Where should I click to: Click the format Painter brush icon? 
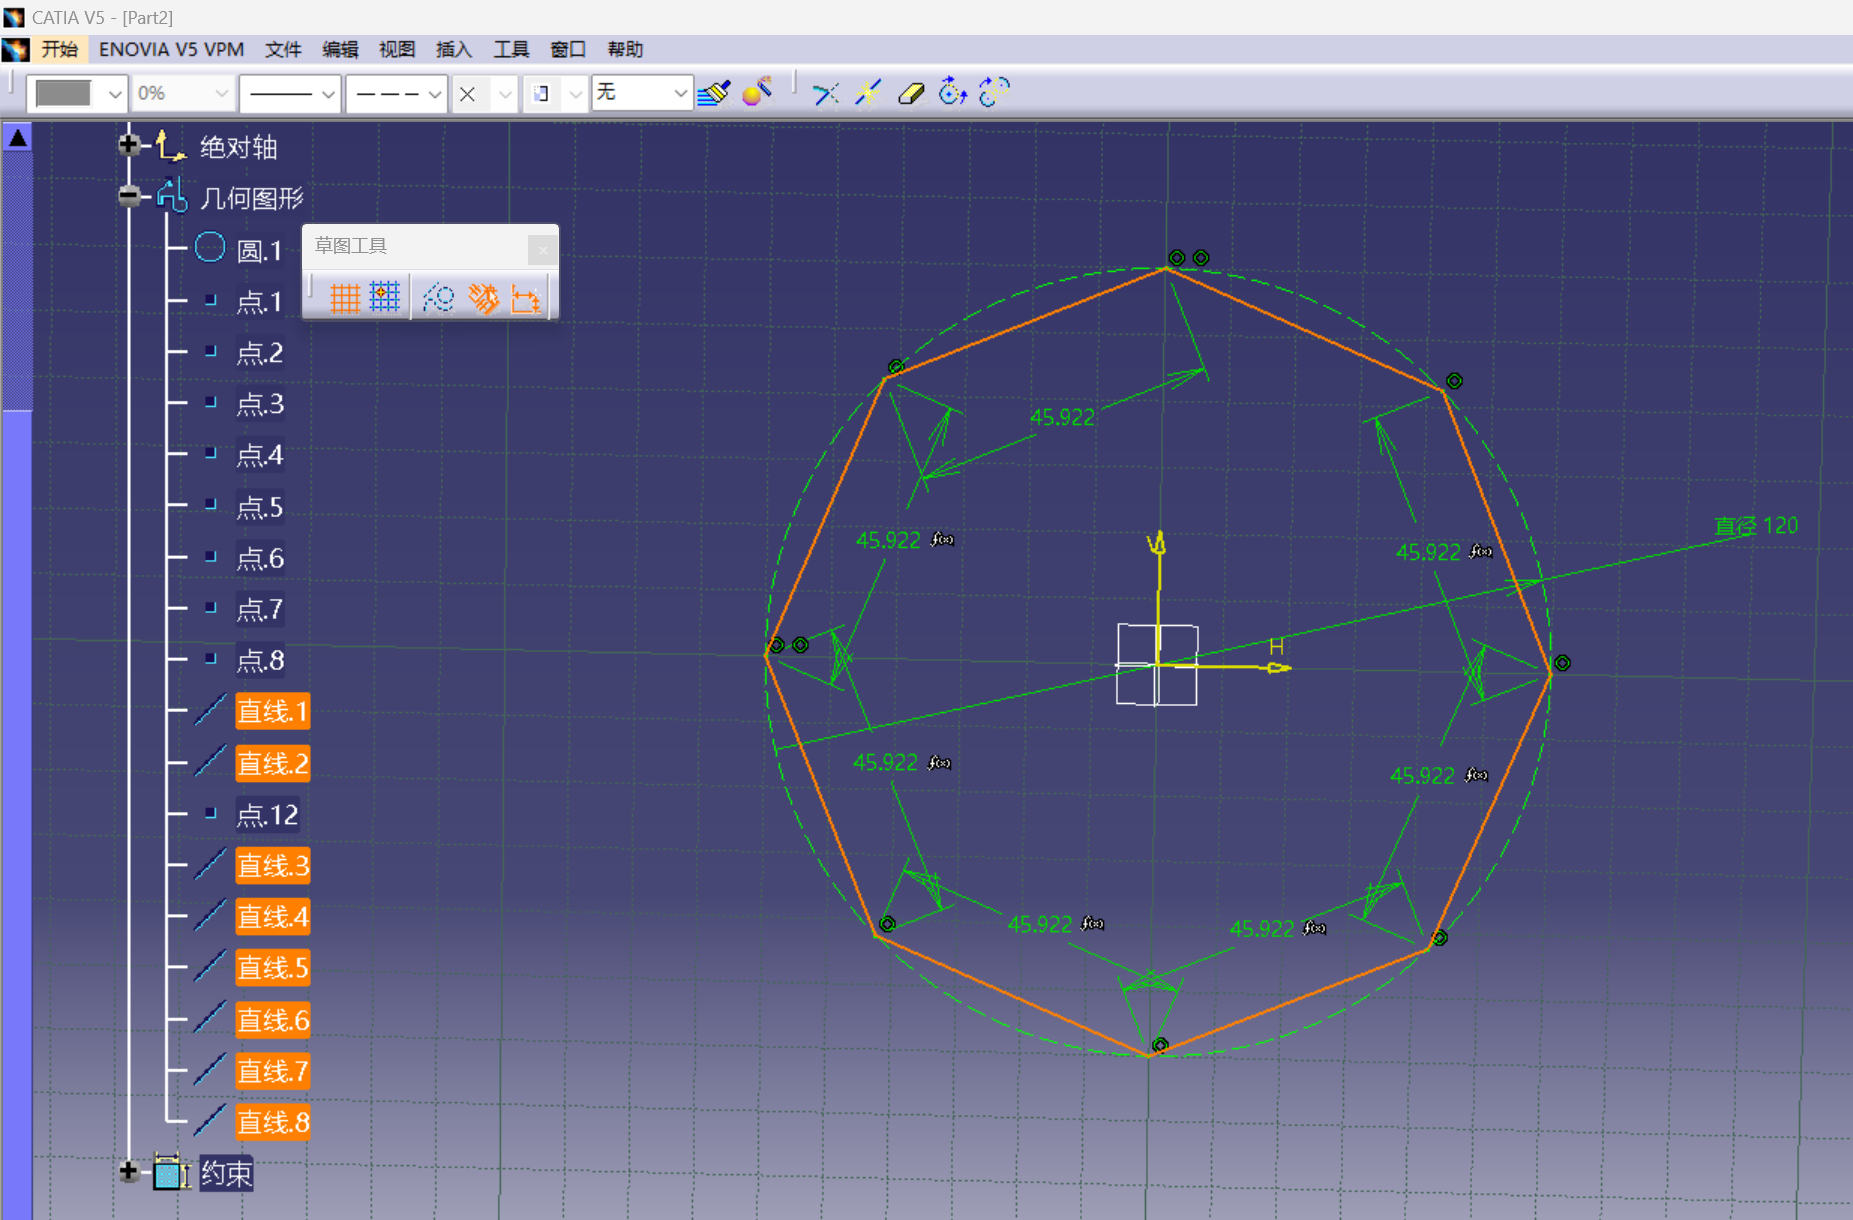pos(714,93)
